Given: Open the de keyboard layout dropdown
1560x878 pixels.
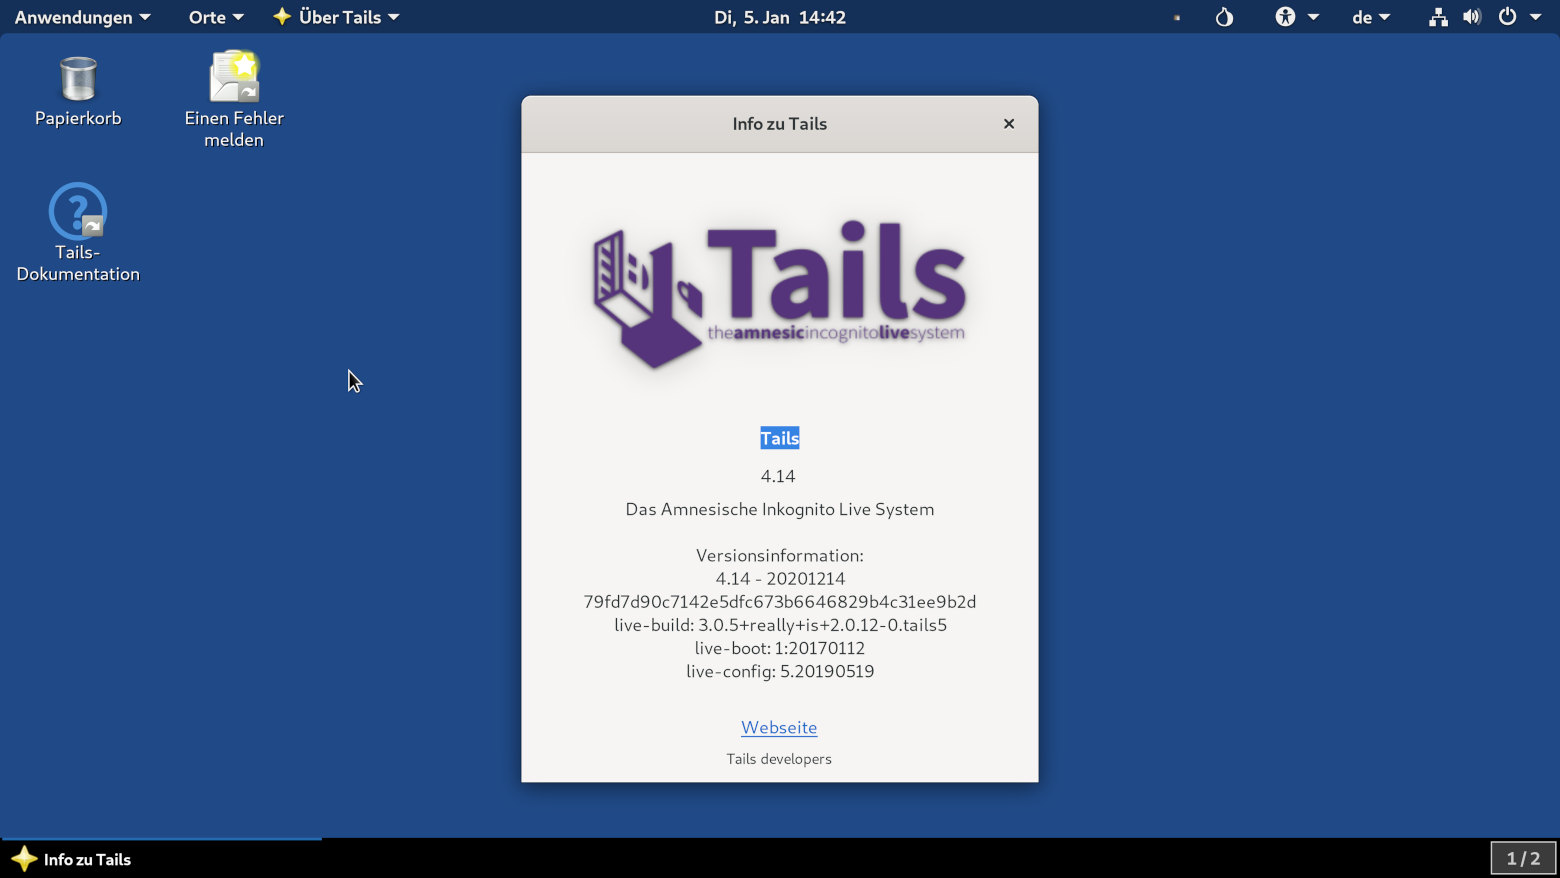Looking at the screenshot, I should 1371,17.
